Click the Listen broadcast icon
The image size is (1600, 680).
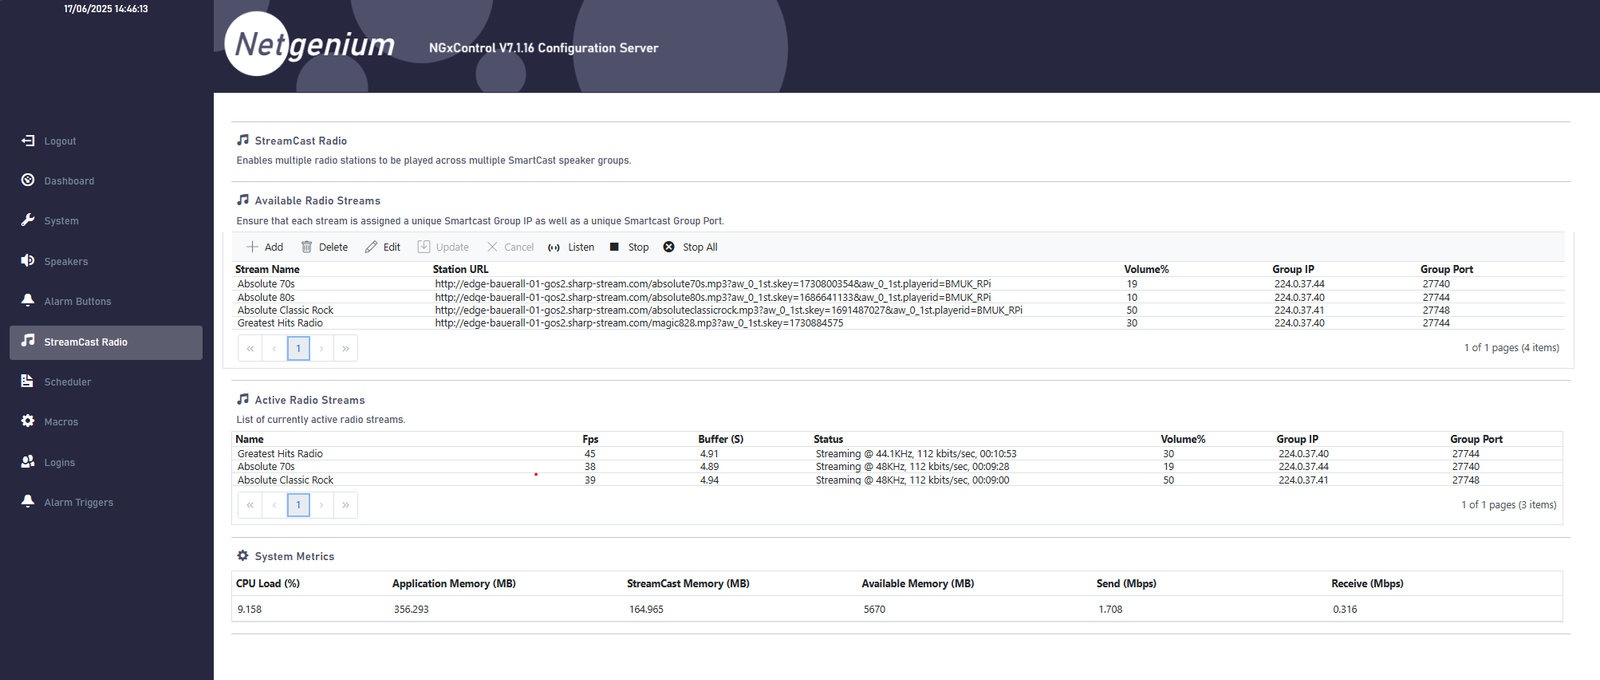pos(554,247)
